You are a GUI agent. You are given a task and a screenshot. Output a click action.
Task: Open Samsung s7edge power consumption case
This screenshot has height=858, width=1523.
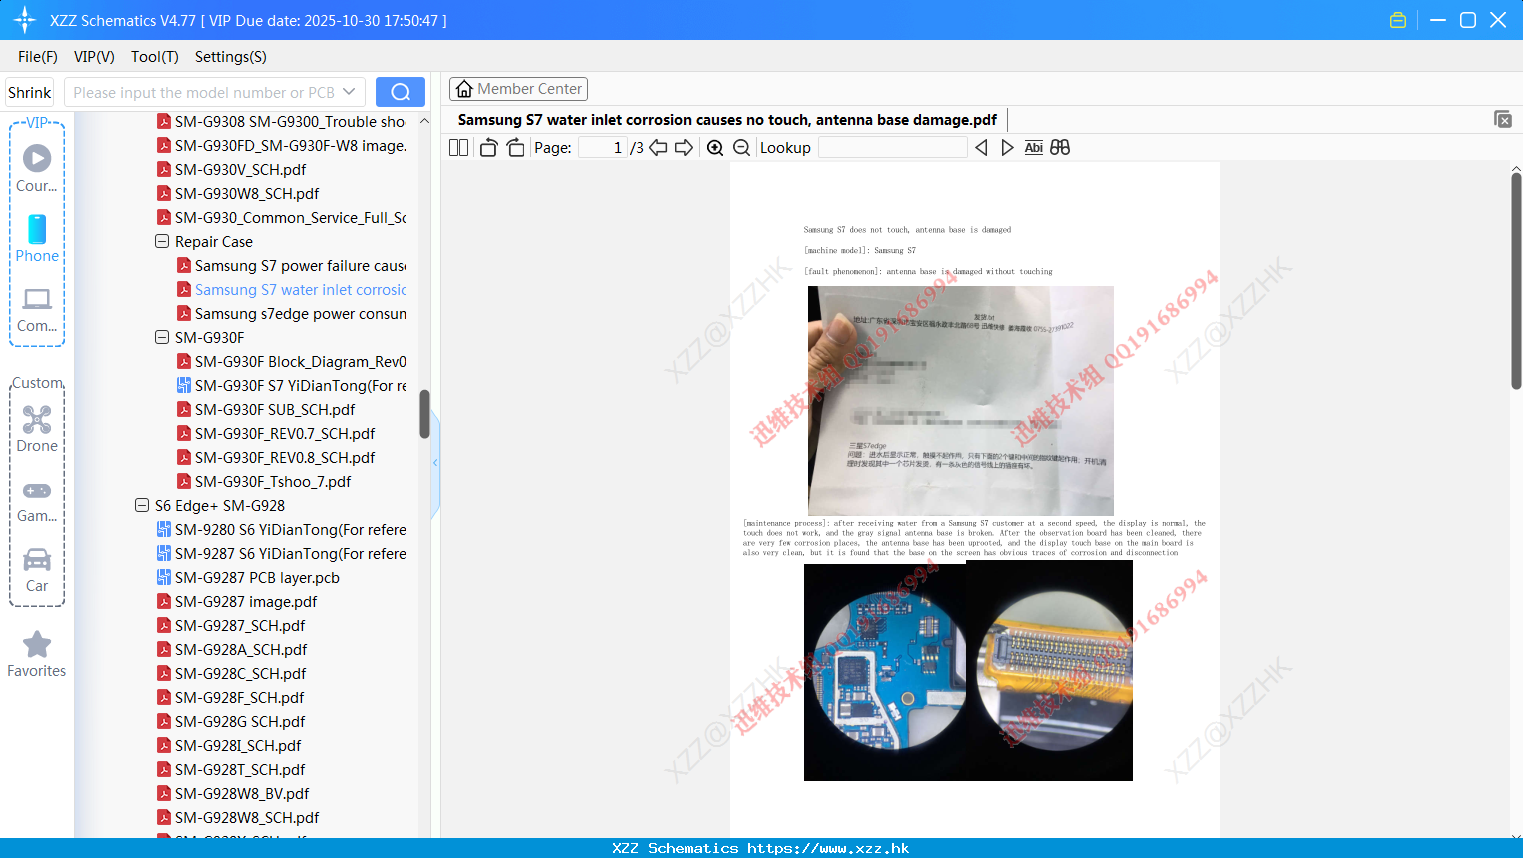[291, 313]
